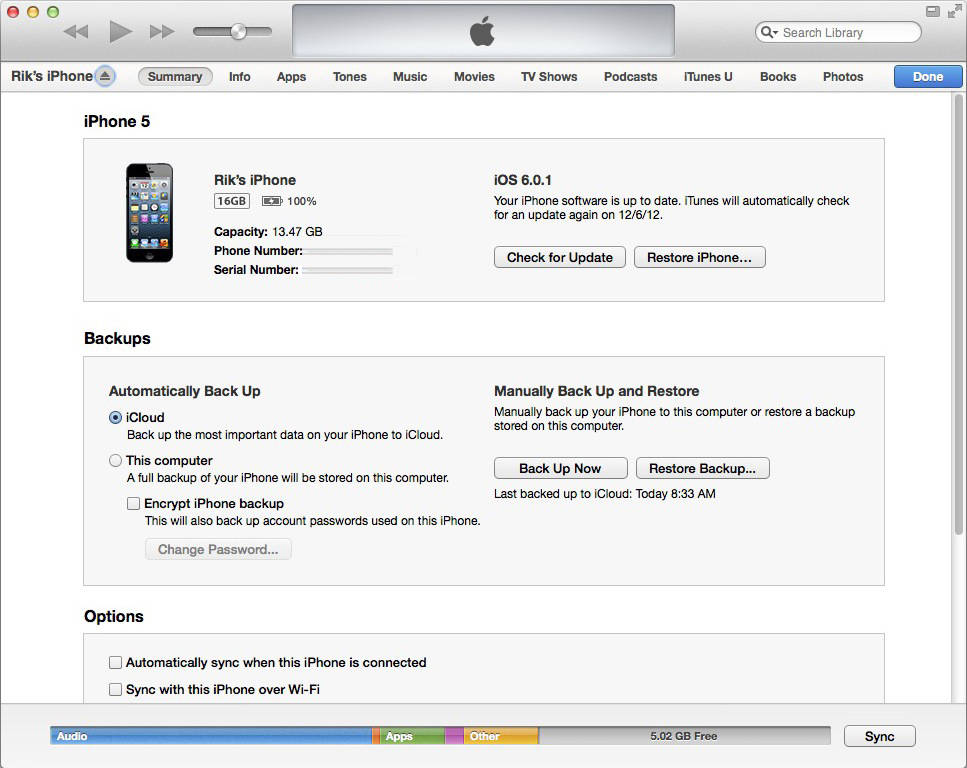View the Movies tab

coord(474,76)
